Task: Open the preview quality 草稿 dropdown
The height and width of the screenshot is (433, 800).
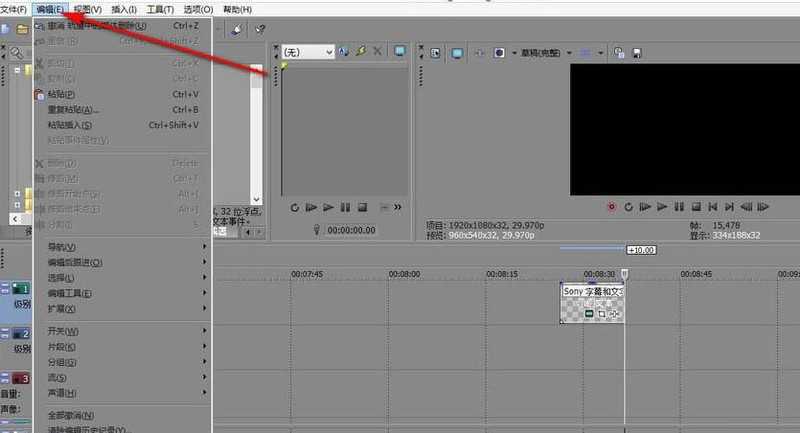Action: point(546,52)
